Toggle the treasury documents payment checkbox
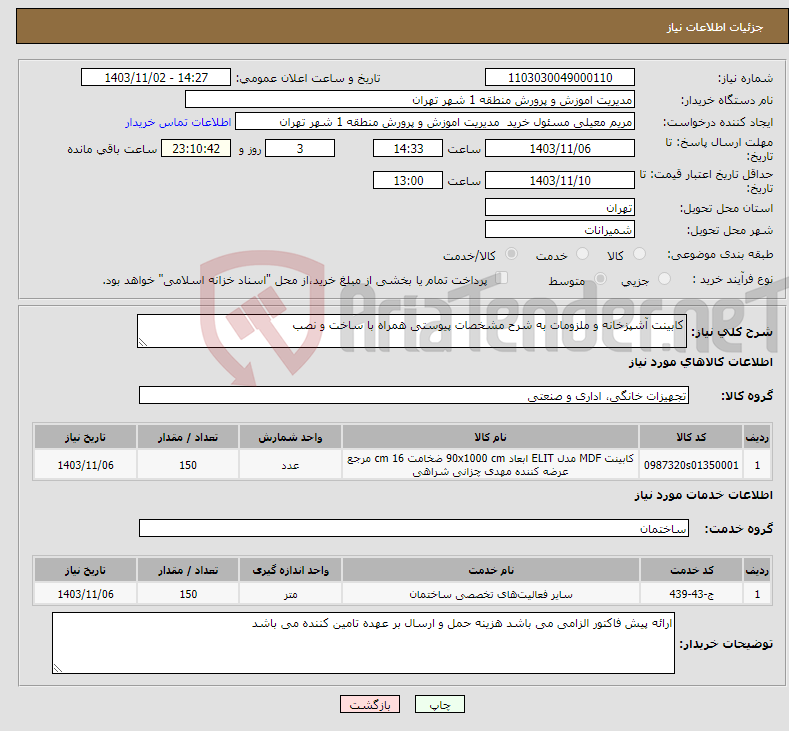 click(x=502, y=277)
